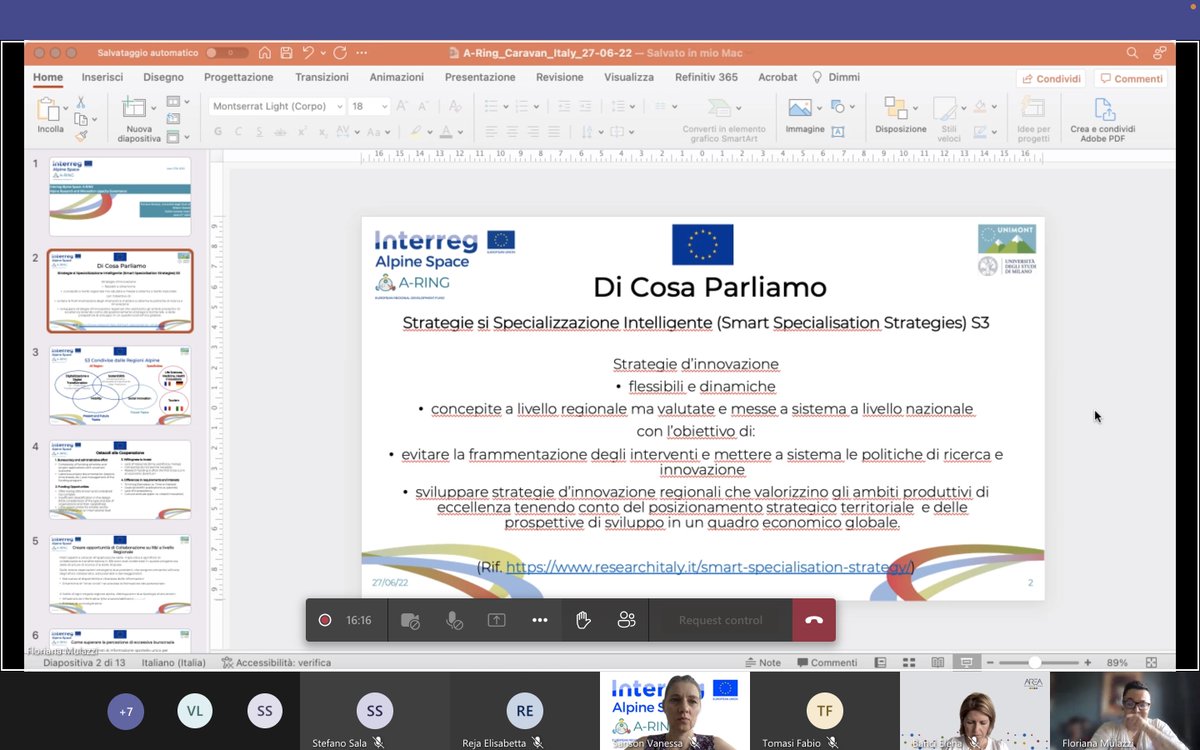Search the document with the magnifier icon
The image size is (1200, 750).
point(1132,53)
